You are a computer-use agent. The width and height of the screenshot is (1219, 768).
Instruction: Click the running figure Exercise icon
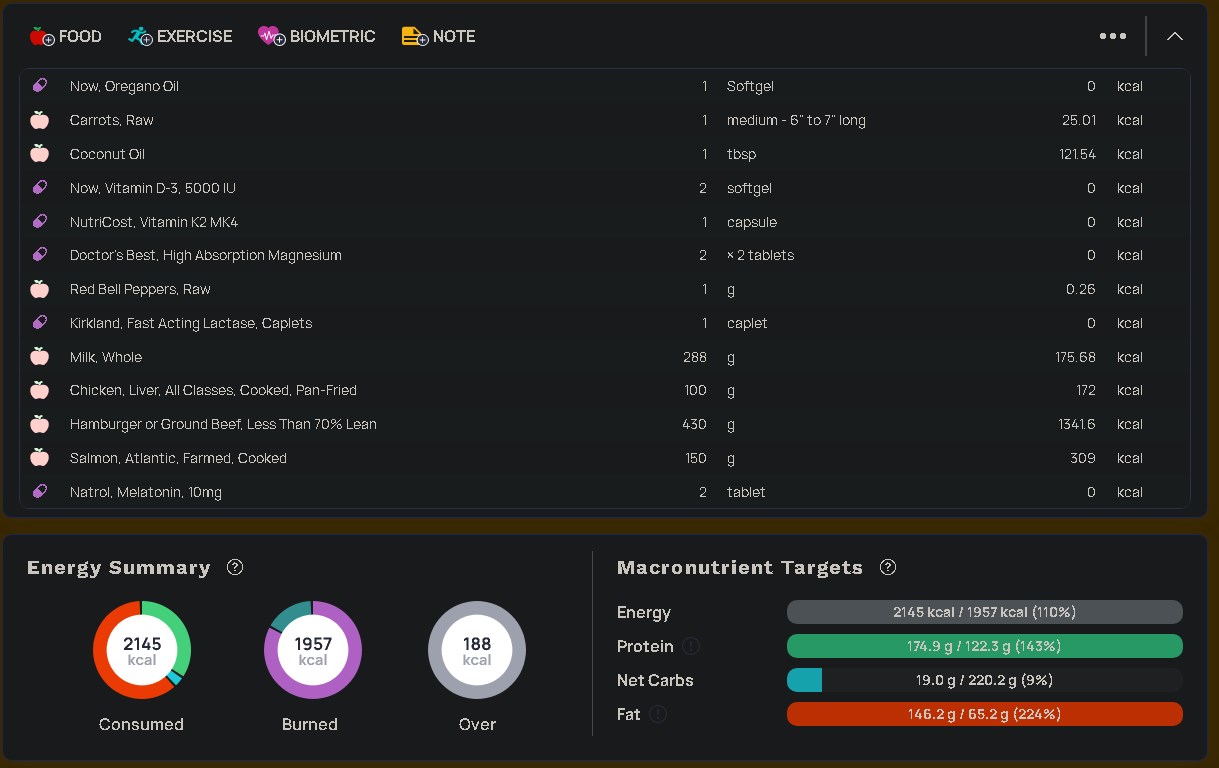point(140,36)
